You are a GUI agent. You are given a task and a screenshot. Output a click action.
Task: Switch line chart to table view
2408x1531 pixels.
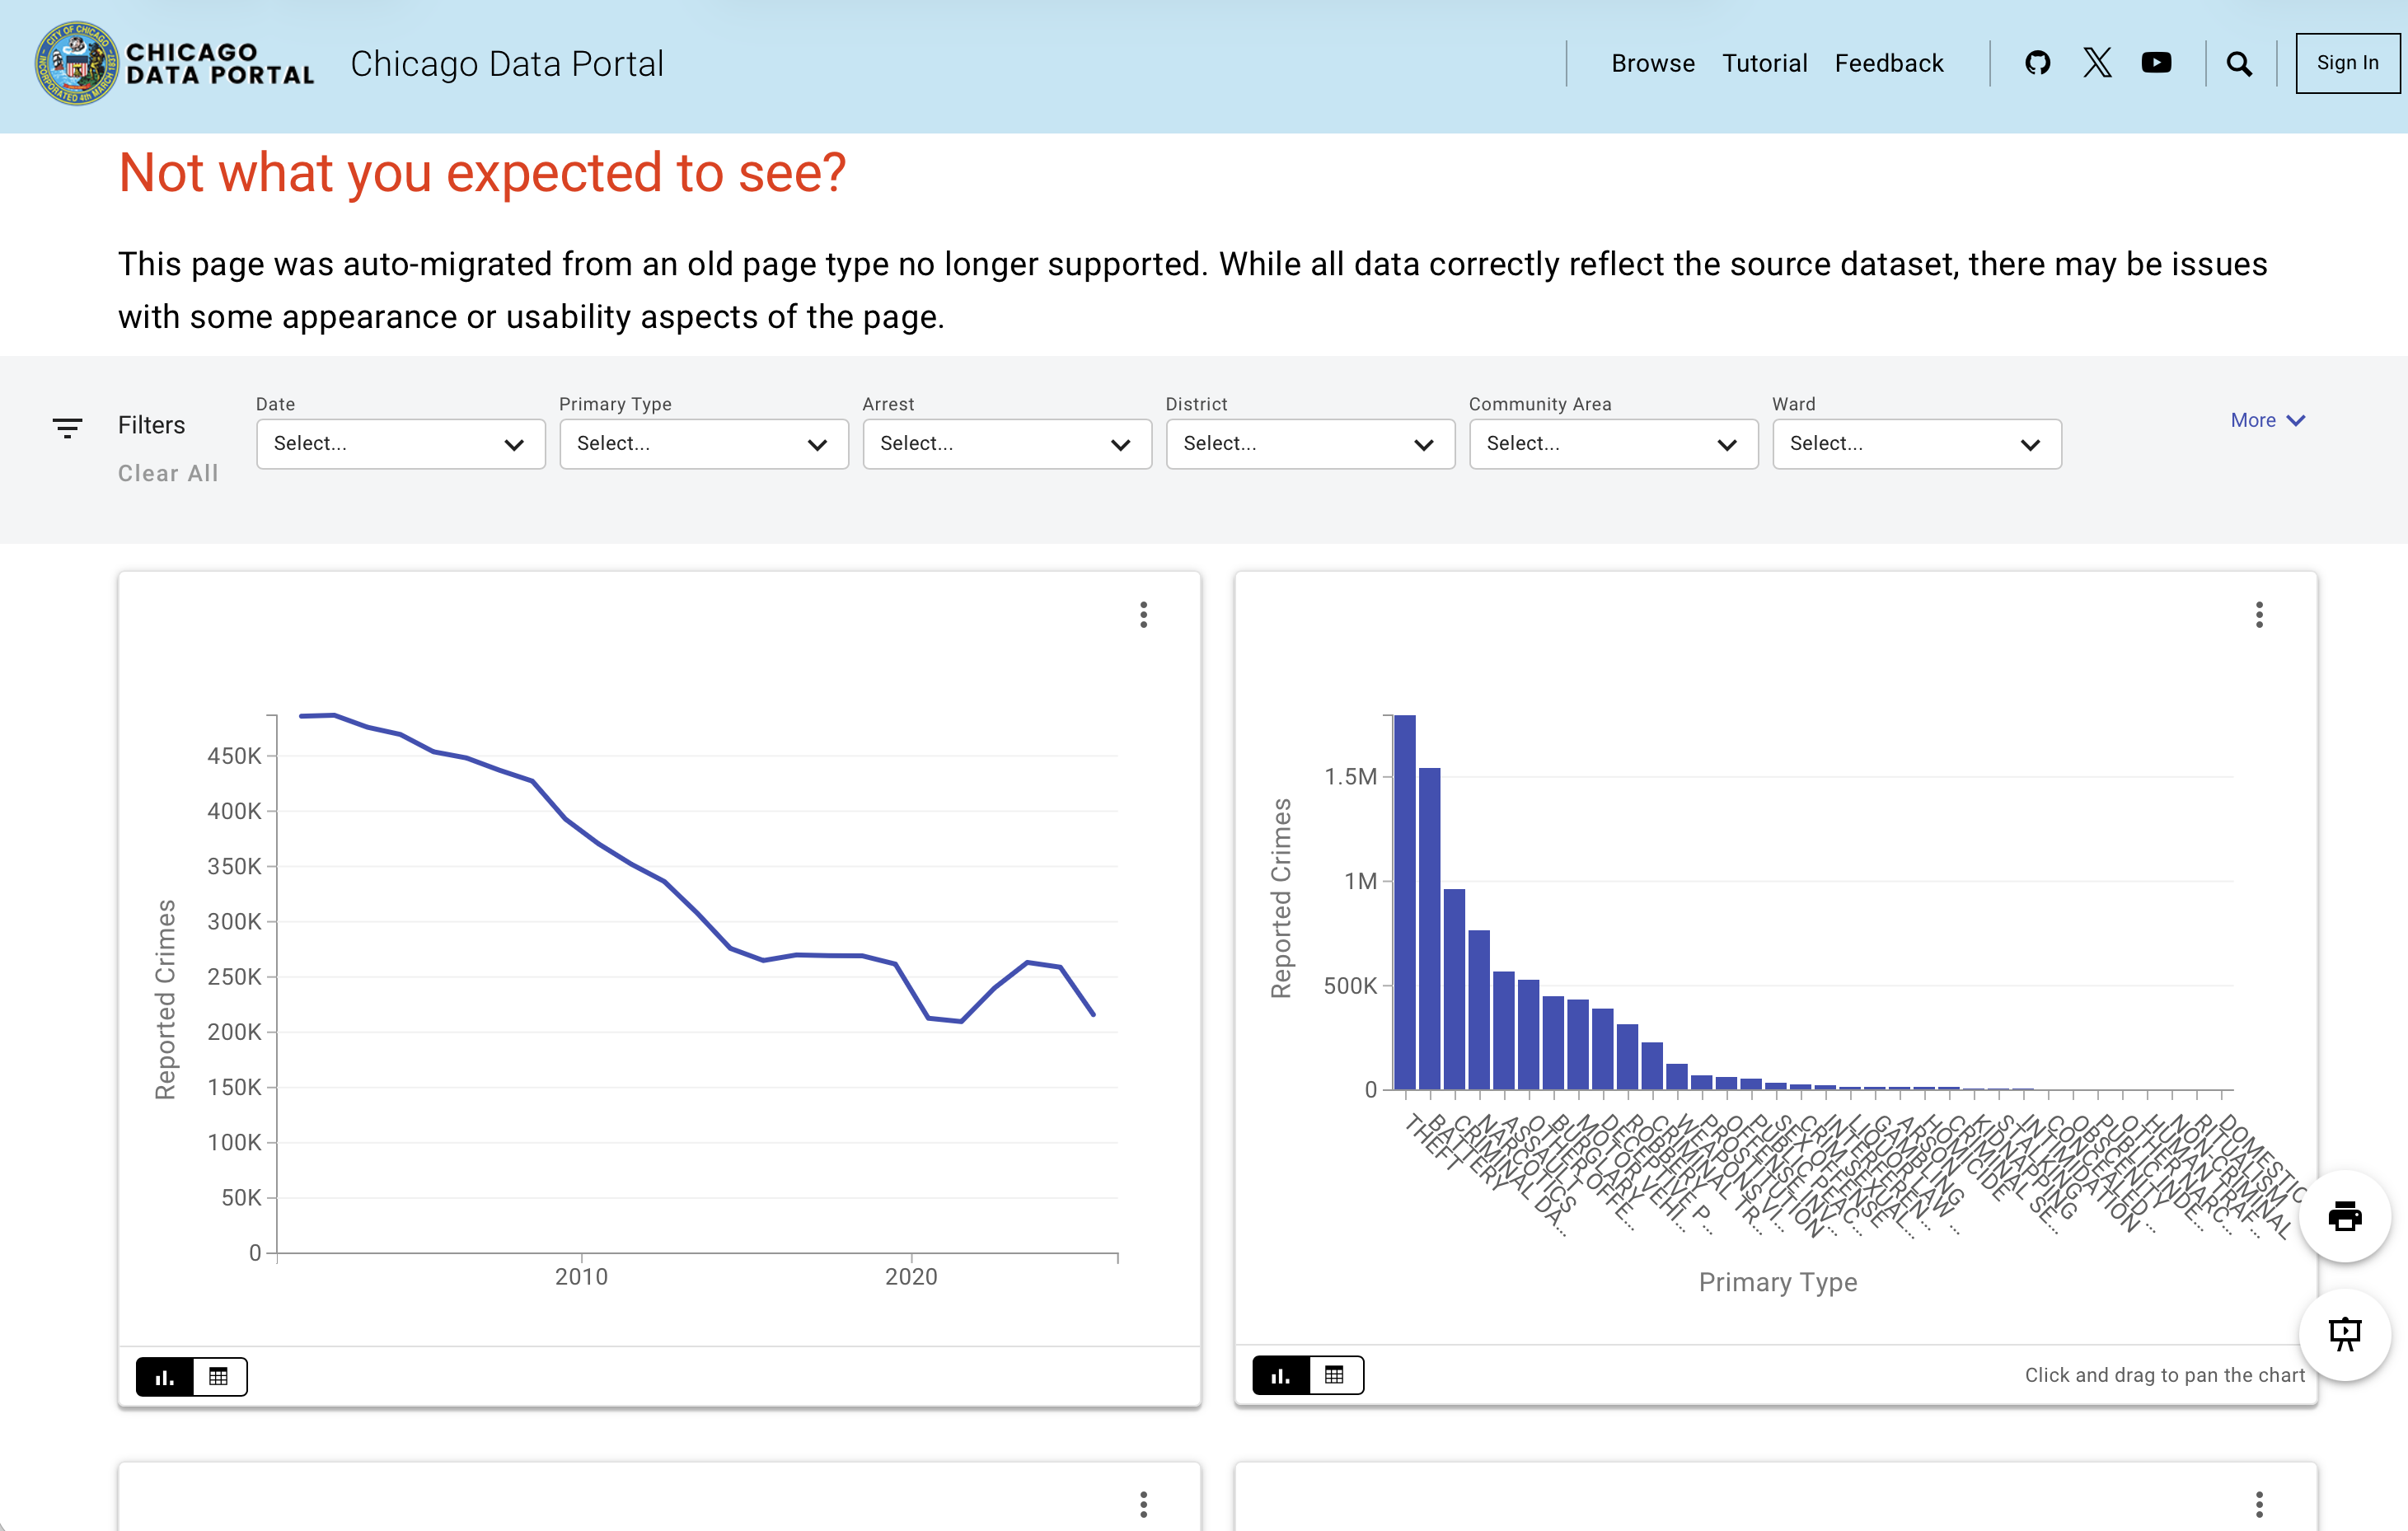coord(219,1376)
